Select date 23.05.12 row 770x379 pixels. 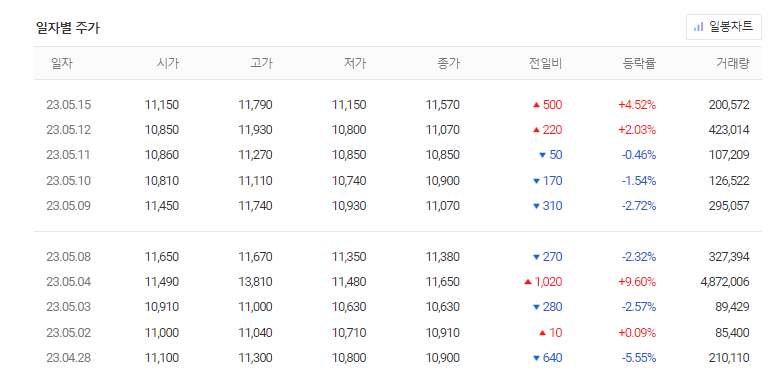pos(398,130)
